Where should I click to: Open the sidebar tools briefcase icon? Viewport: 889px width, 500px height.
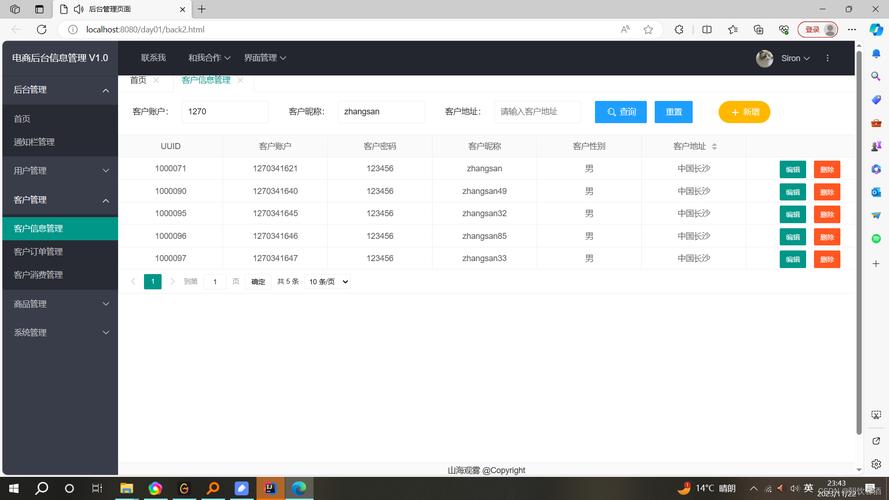876,123
